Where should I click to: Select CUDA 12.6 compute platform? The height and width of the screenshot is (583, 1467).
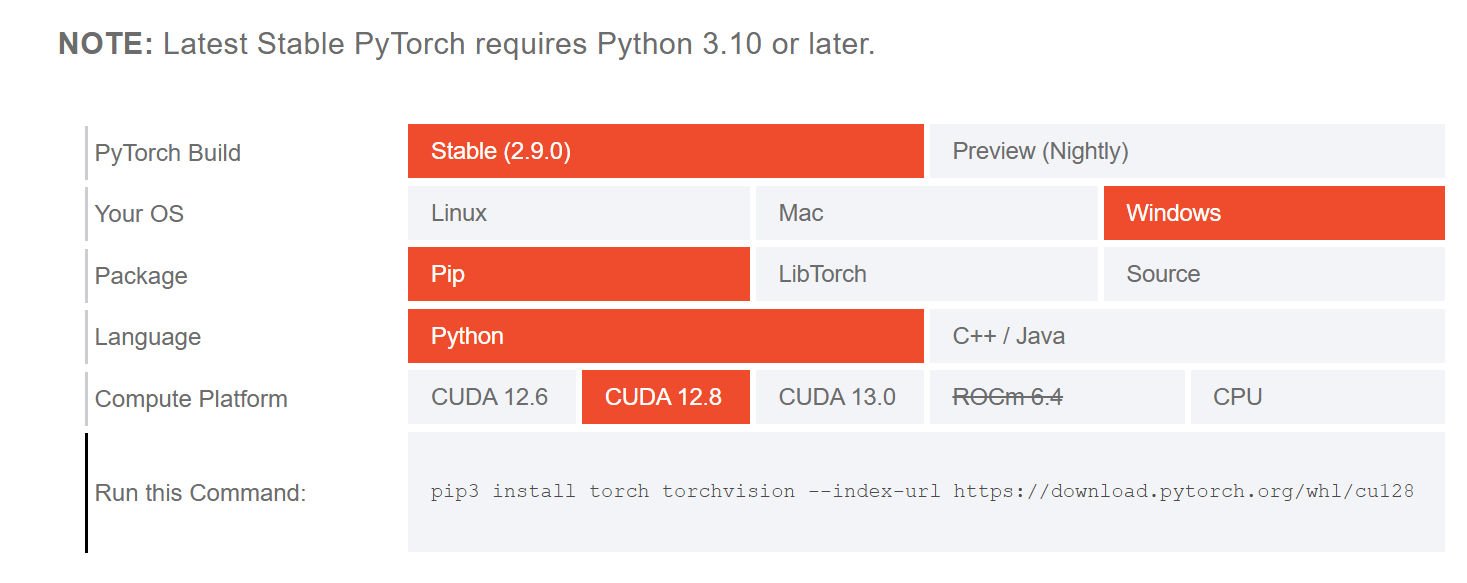click(x=492, y=396)
